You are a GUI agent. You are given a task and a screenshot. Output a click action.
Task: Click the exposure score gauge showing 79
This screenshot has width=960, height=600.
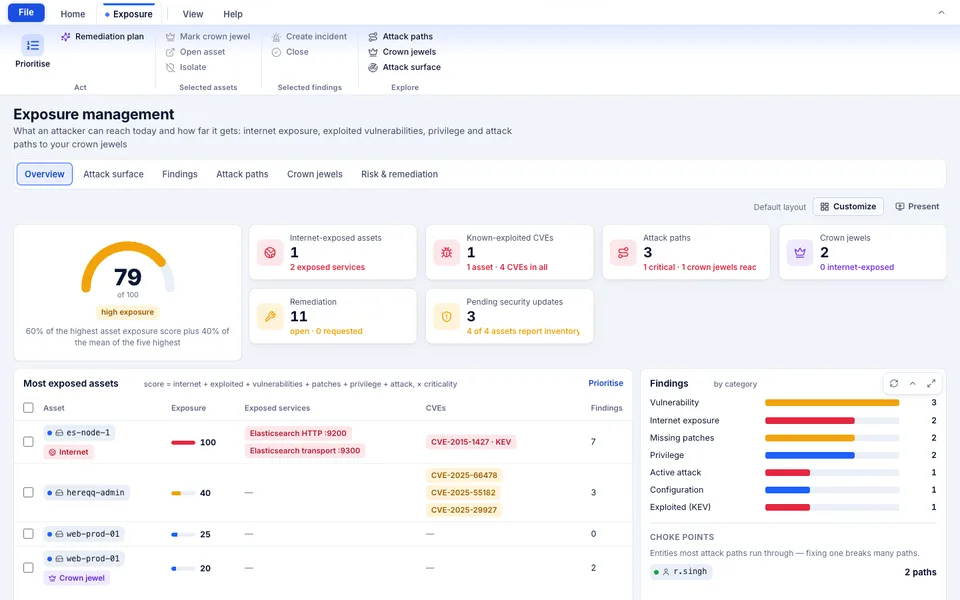click(x=128, y=269)
